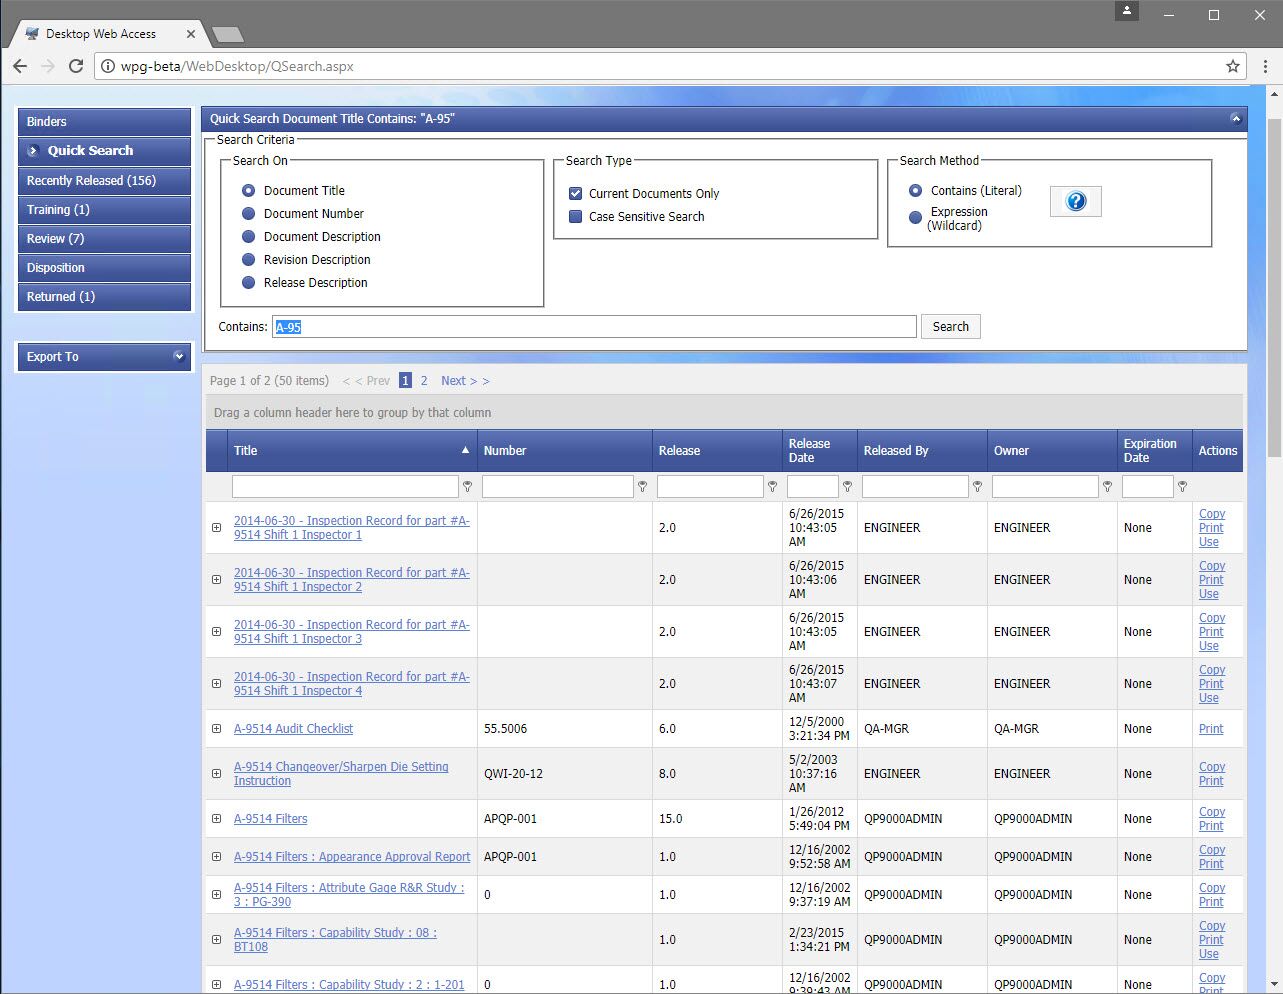Go to page 2 of results
Viewport: 1283px width, 994px height.
424,381
